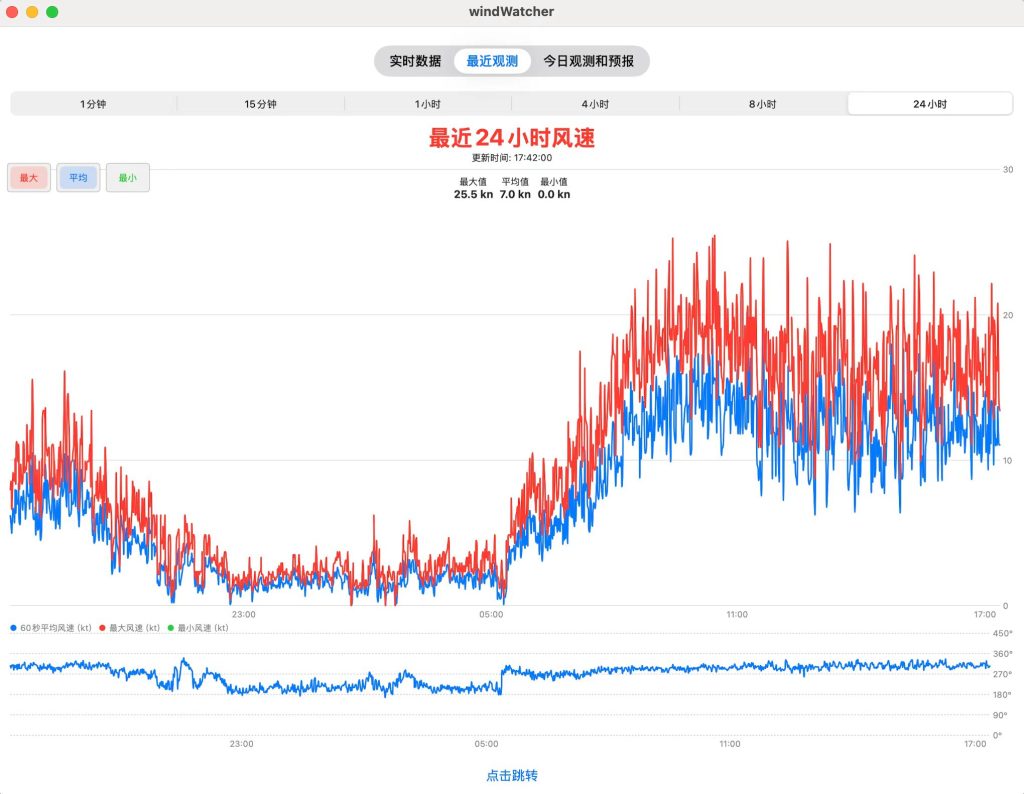Click the 点击跳转 link

pos(512,775)
